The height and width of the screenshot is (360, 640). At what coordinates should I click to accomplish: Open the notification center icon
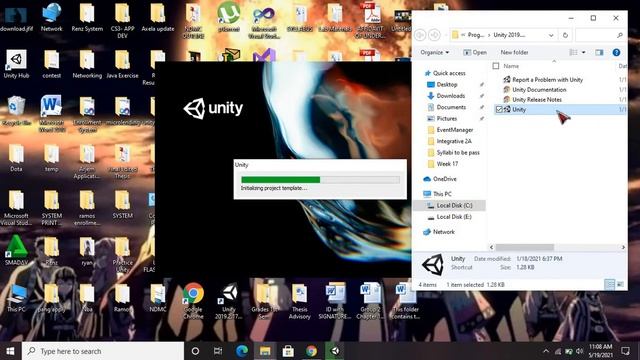pos(625,351)
